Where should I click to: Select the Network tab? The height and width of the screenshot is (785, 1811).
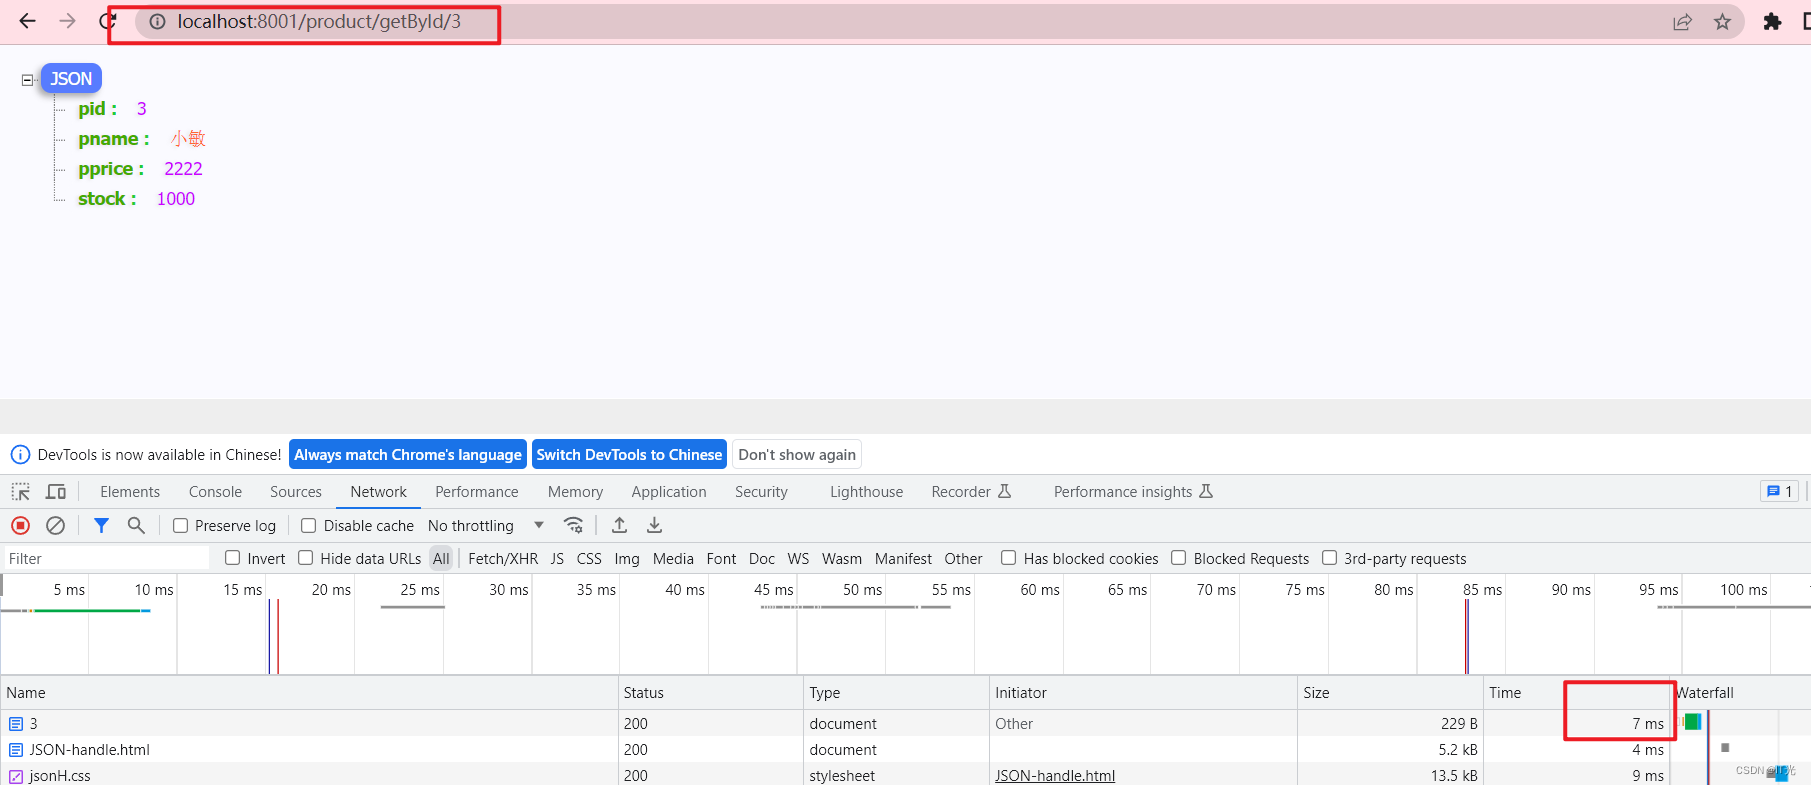(378, 492)
